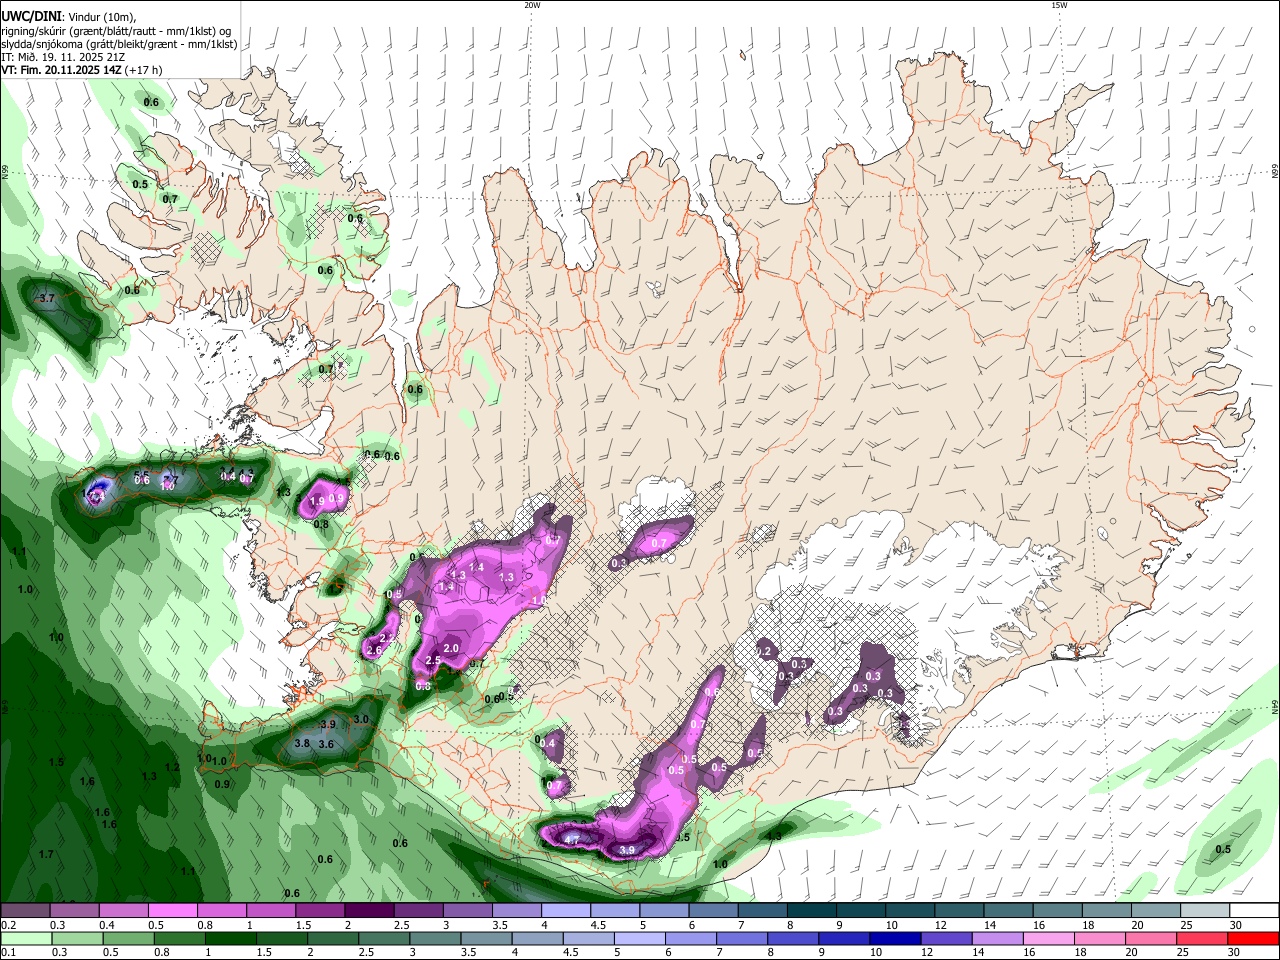Click bottom-row pink swatch between 18 and 20
Image resolution: width=1280 pixels, height=960 pixels.
coord(1102,938)
